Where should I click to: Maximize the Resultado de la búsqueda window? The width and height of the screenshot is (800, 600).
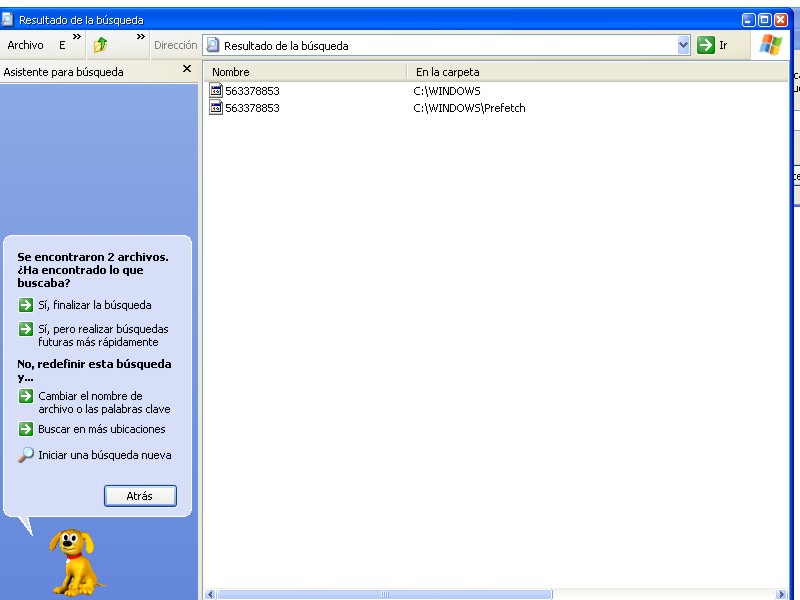point(764,20)
